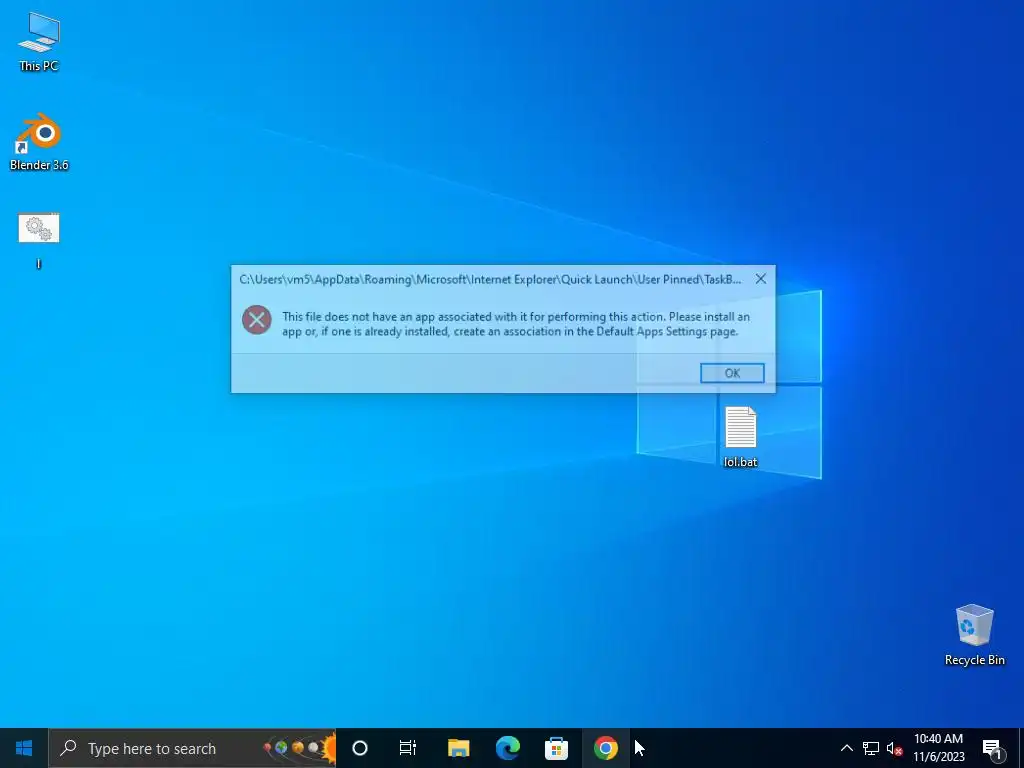Launch Google Chrome from taskbar
The height and width of the screenshot is (768, 1024).
coord(605,748)
